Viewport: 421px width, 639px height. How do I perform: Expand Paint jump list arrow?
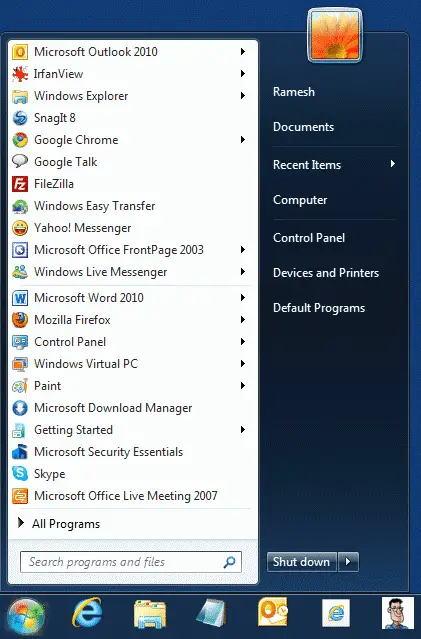click(x=243, y=386)
